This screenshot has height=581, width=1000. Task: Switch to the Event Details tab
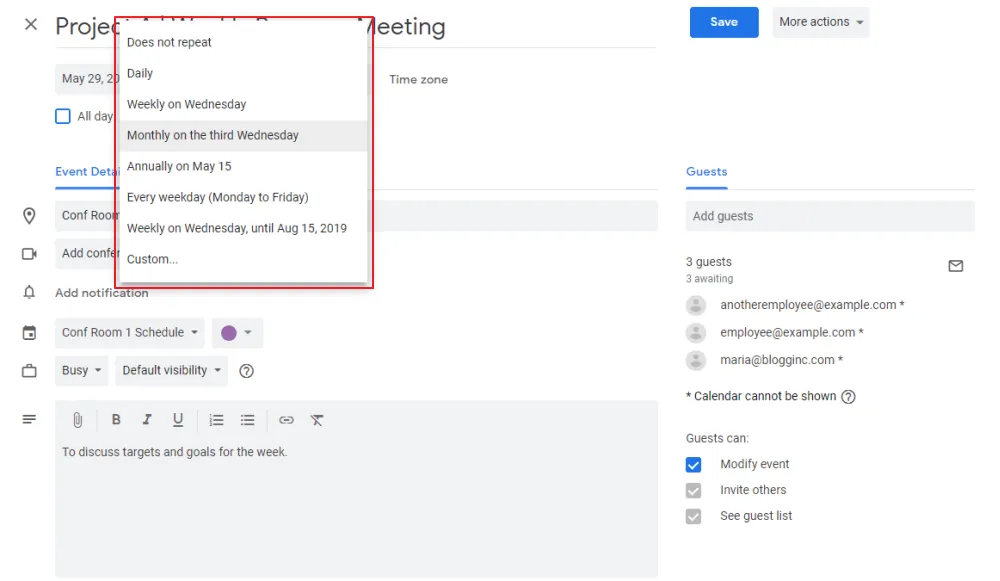coord(86,172)
